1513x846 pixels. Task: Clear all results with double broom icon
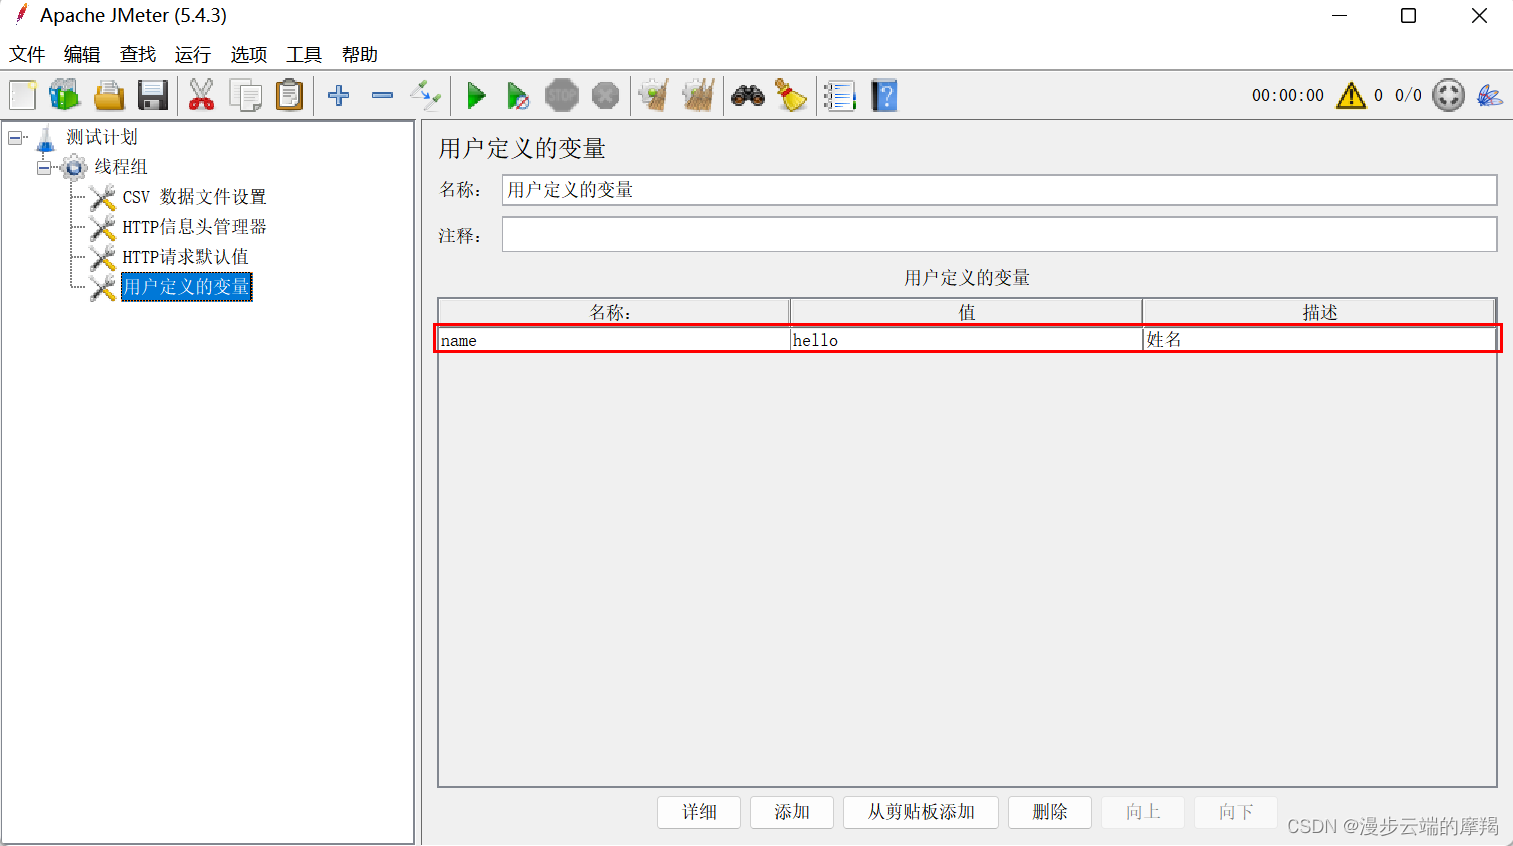pyautogui.click(x=698, y=96)
